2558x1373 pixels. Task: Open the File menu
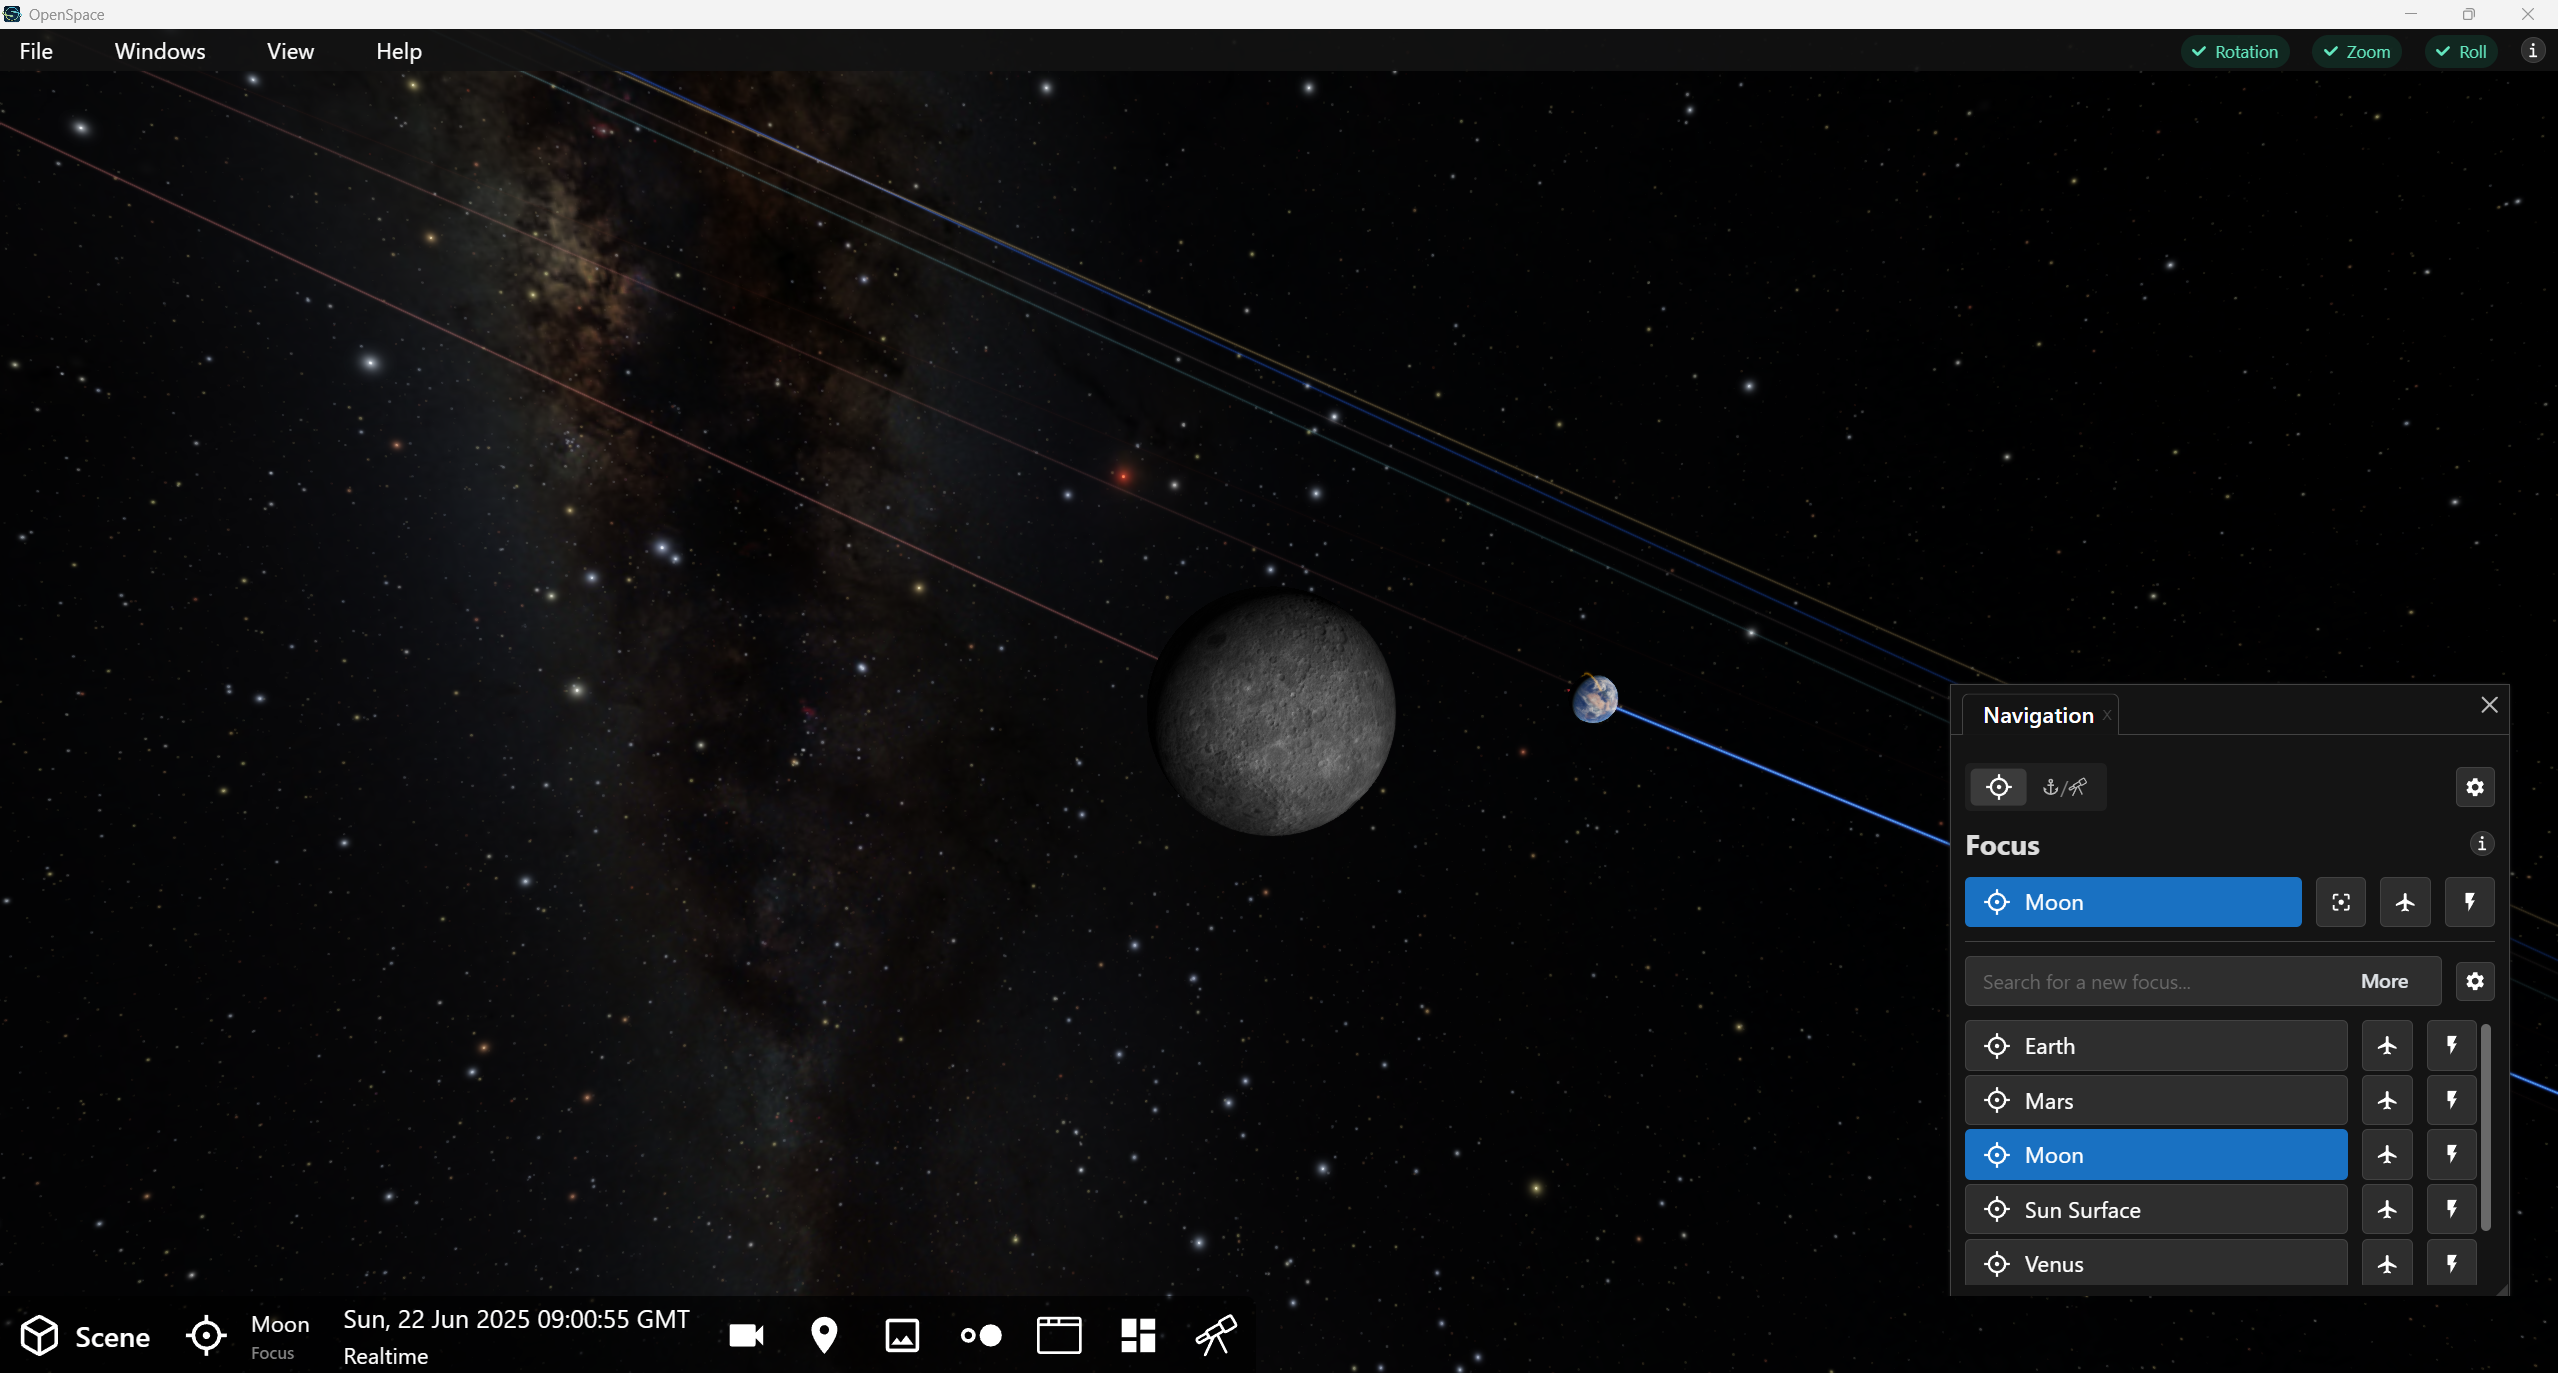click(x=36, y=51)
